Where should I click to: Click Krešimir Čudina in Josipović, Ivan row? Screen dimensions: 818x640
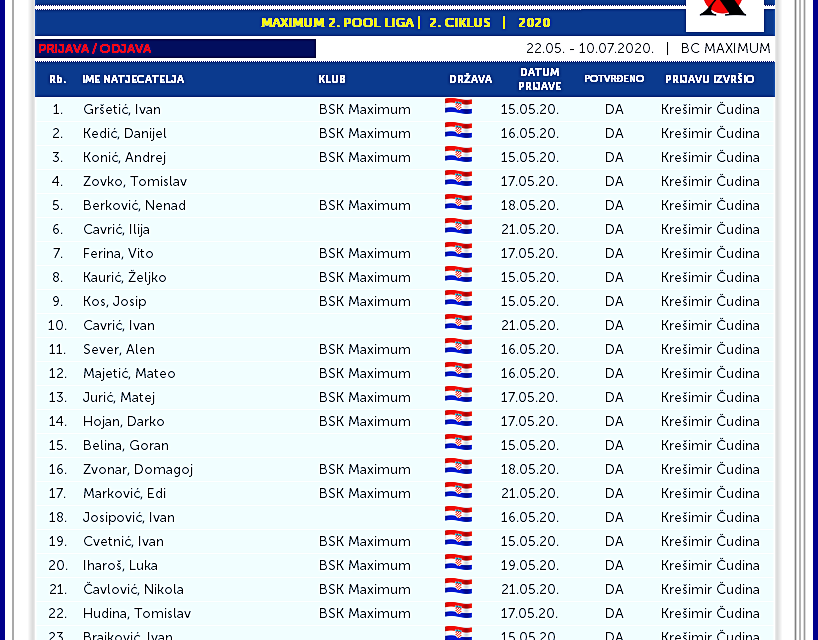tap(710, 517)
